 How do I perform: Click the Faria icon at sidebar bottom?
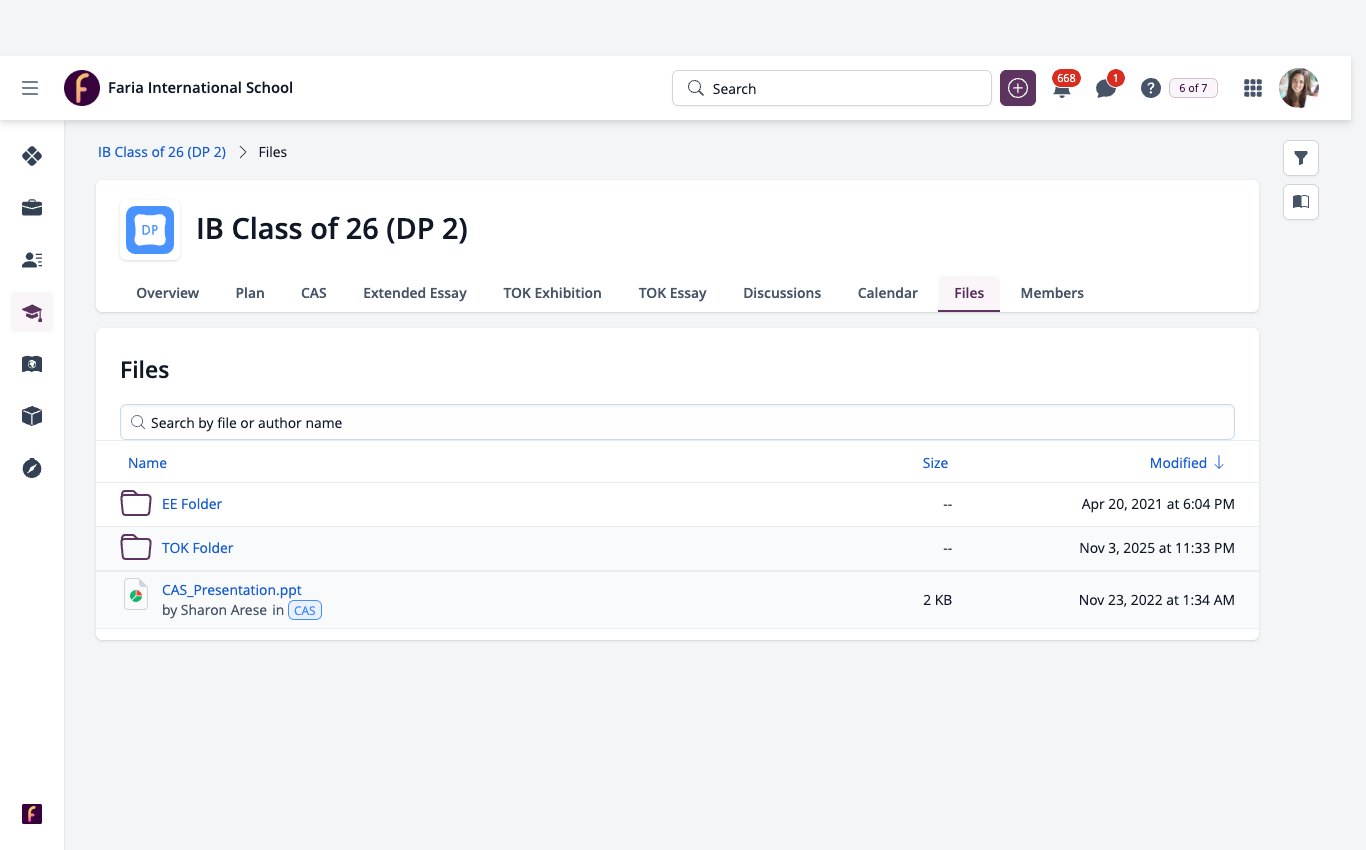point(32,814)
